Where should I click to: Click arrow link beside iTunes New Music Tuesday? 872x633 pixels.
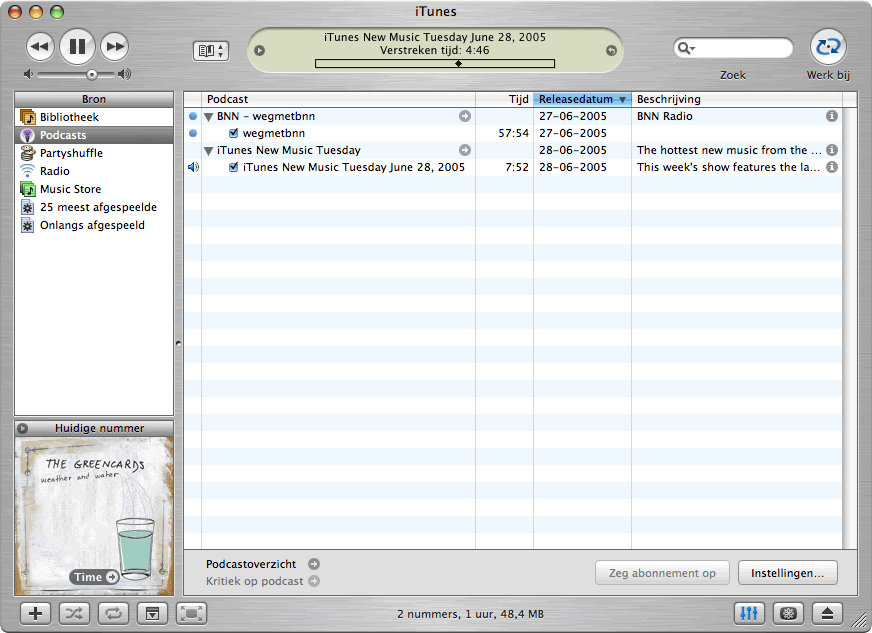(x=465, y=150)
